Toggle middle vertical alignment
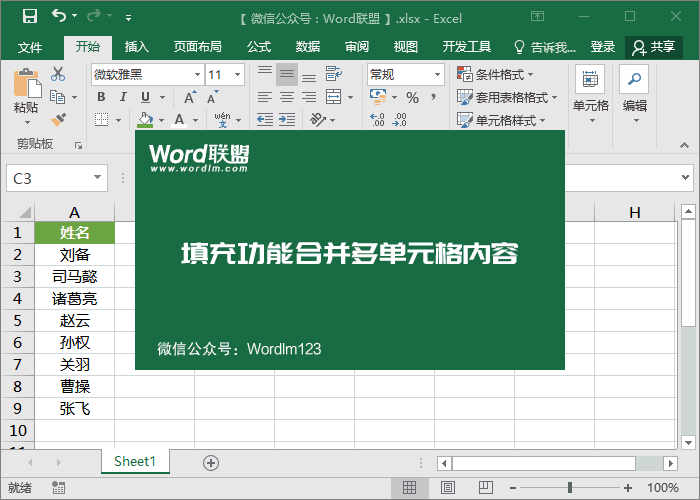This screenshot has width=700, height=500. coord(287,75)
